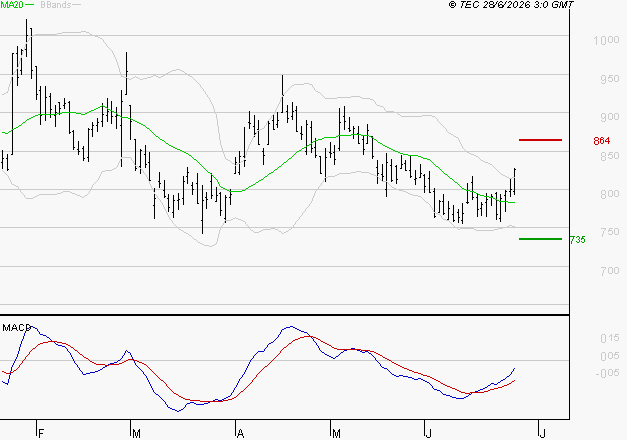Screen dimensions: 627x440
Task: Click the first J month label
Action: pos(428,434)
